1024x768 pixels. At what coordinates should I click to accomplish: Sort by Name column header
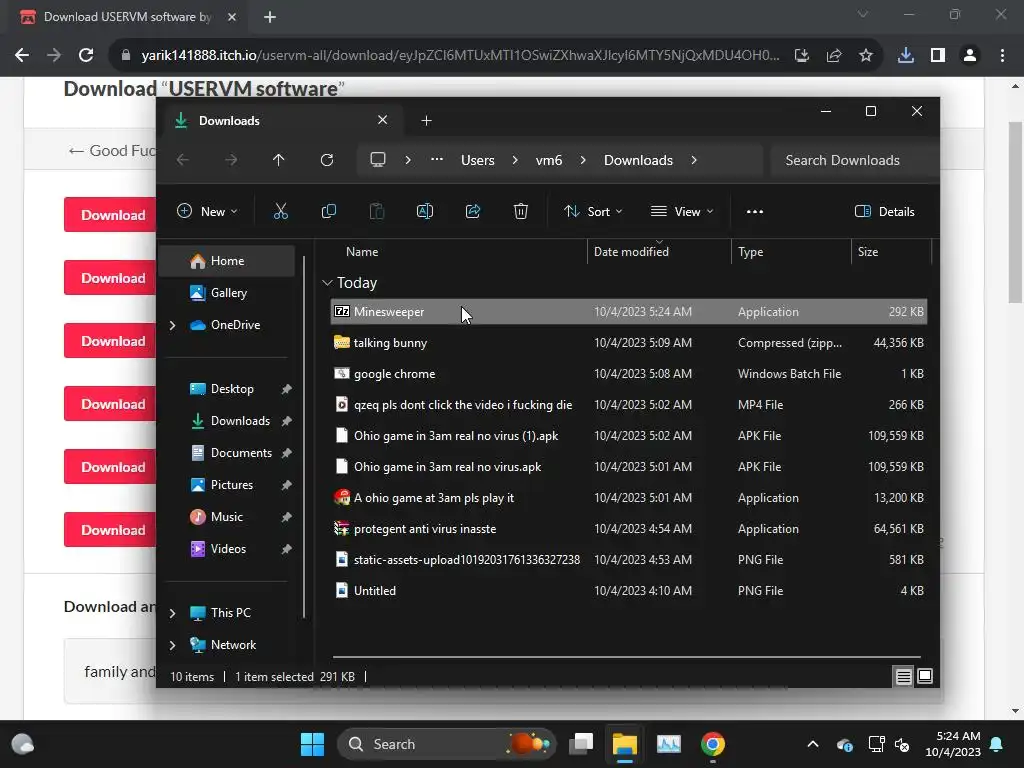tap(457, 251)
